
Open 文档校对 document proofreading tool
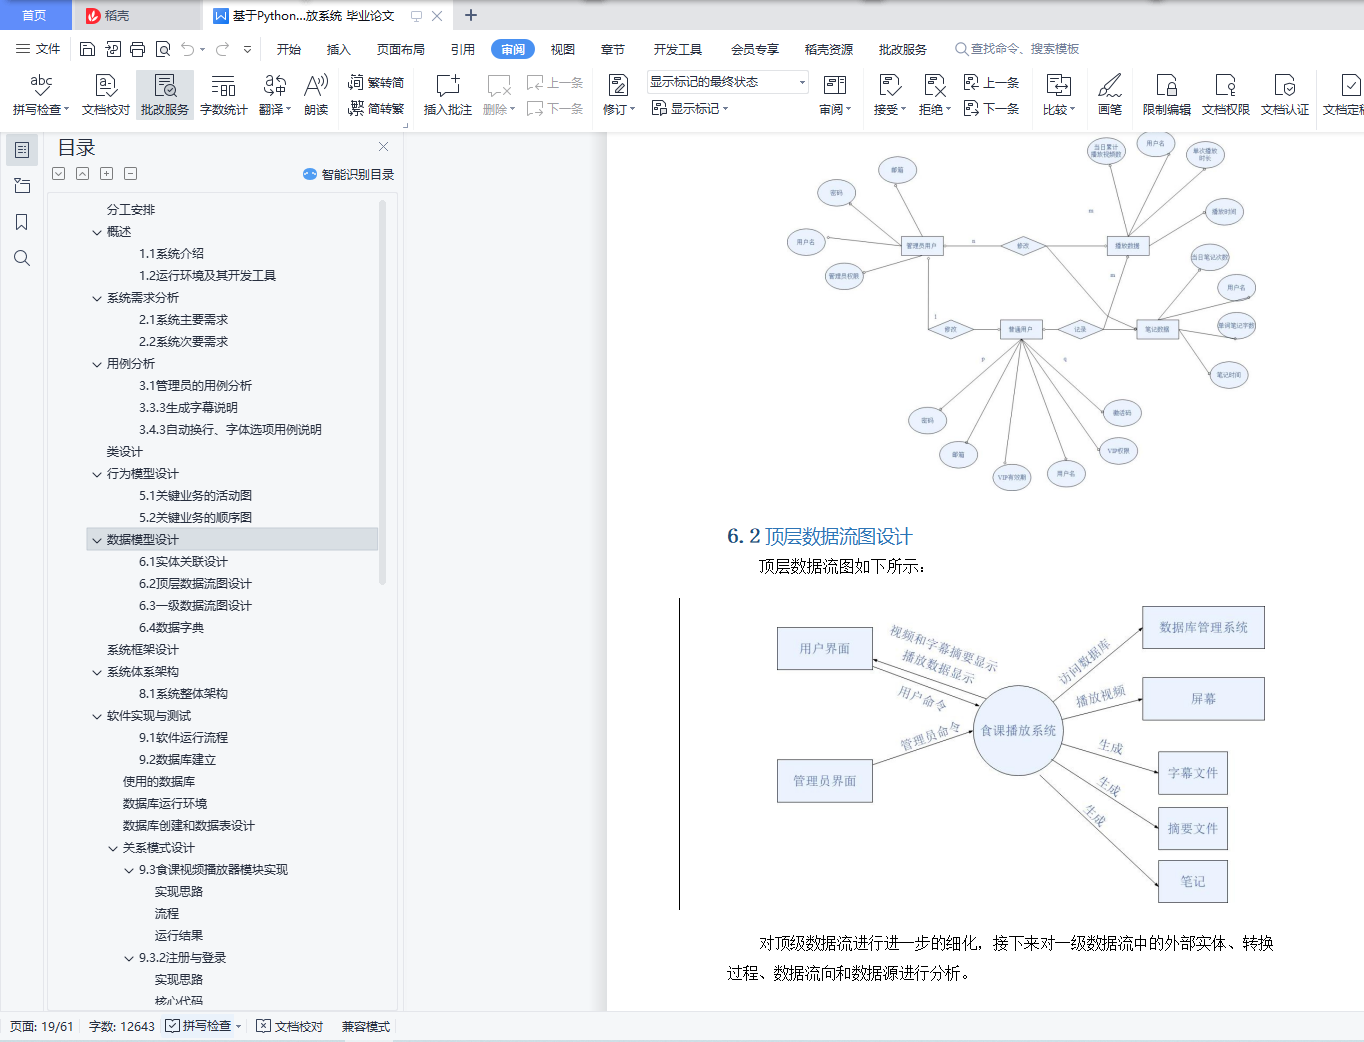tap(106, 95)
